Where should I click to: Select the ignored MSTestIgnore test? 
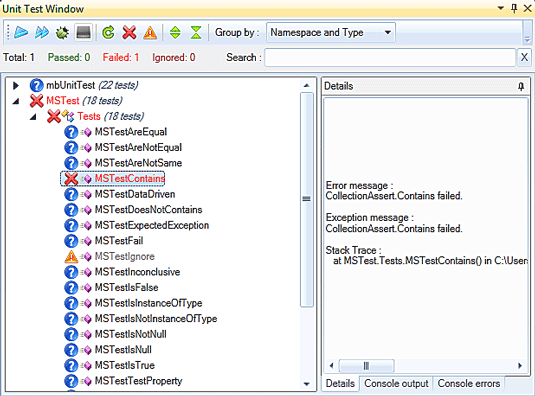pyautogui.click(x=125, y=256)
